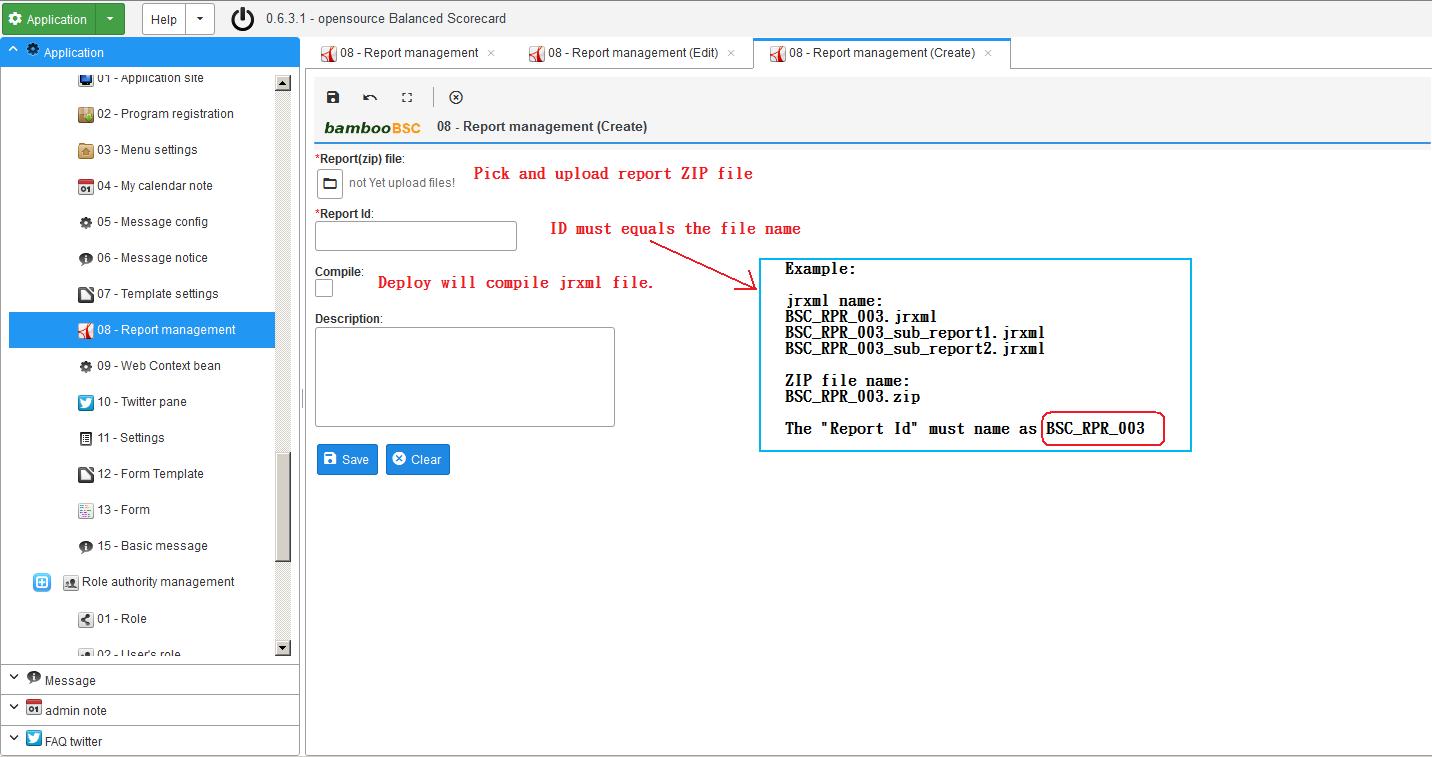Click the save toolbar icon
Image resolution: width=1432 pixels, height=757 pixels.
coord(333,97)
